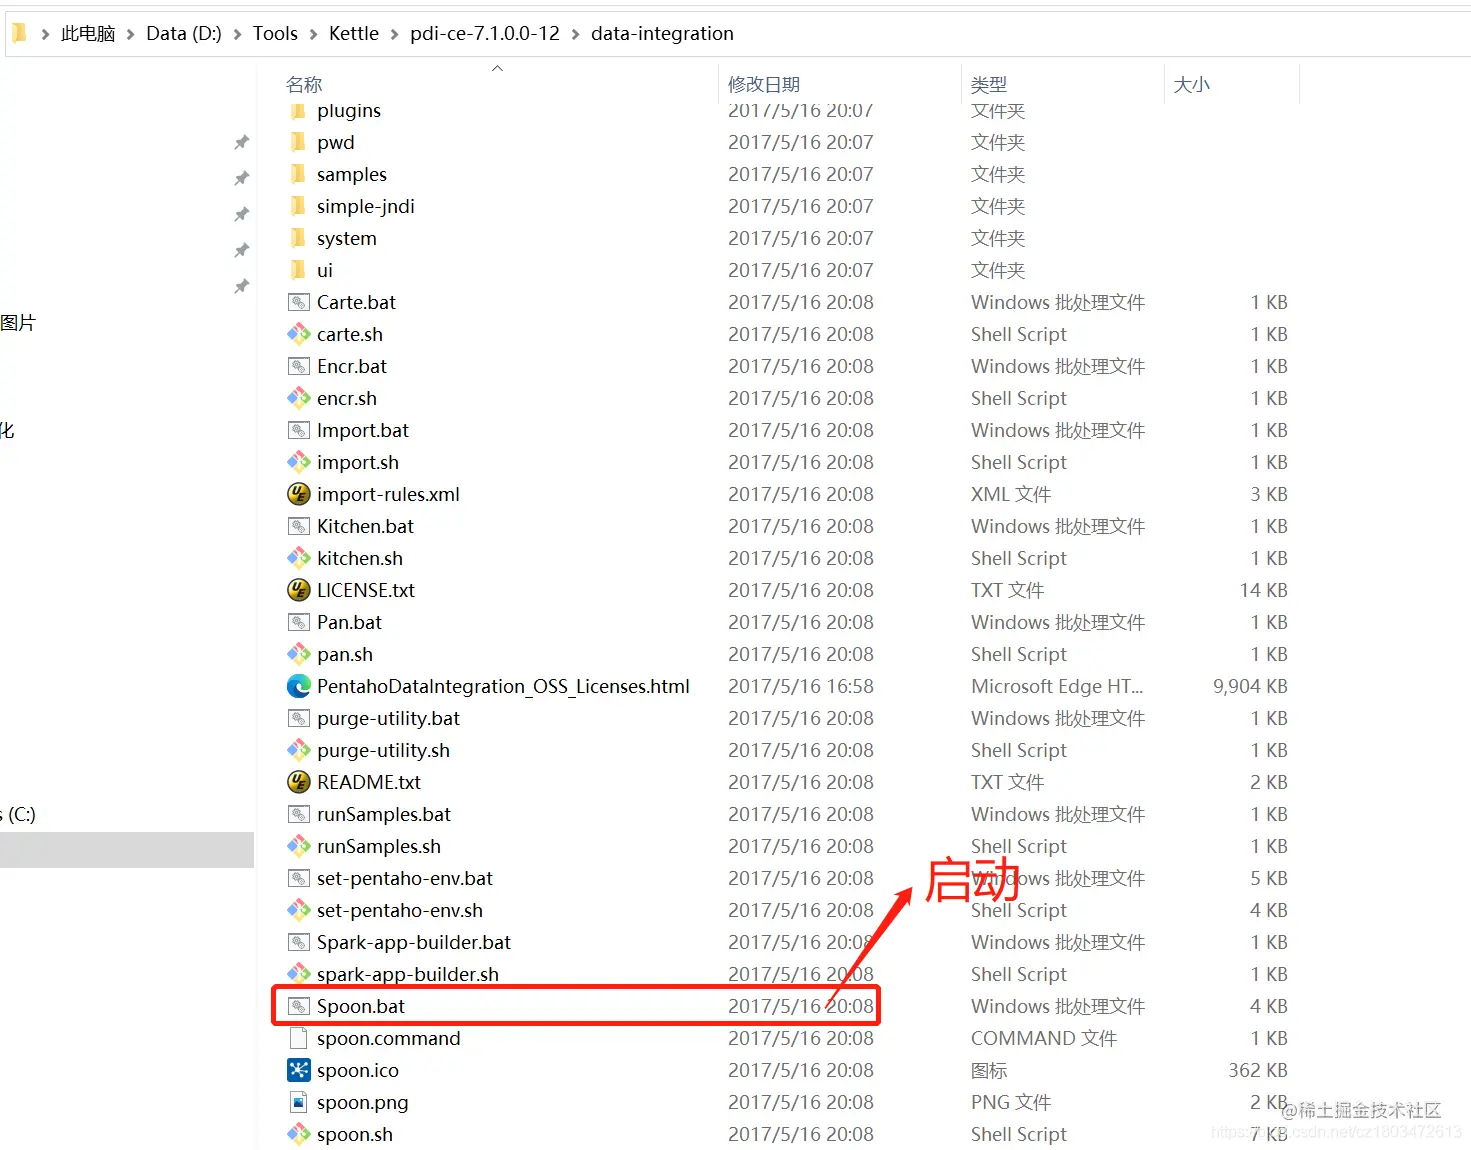Click the 14 KB size value
The height and width of the screenshot is (1150, 1471).
coord(1264,590)
